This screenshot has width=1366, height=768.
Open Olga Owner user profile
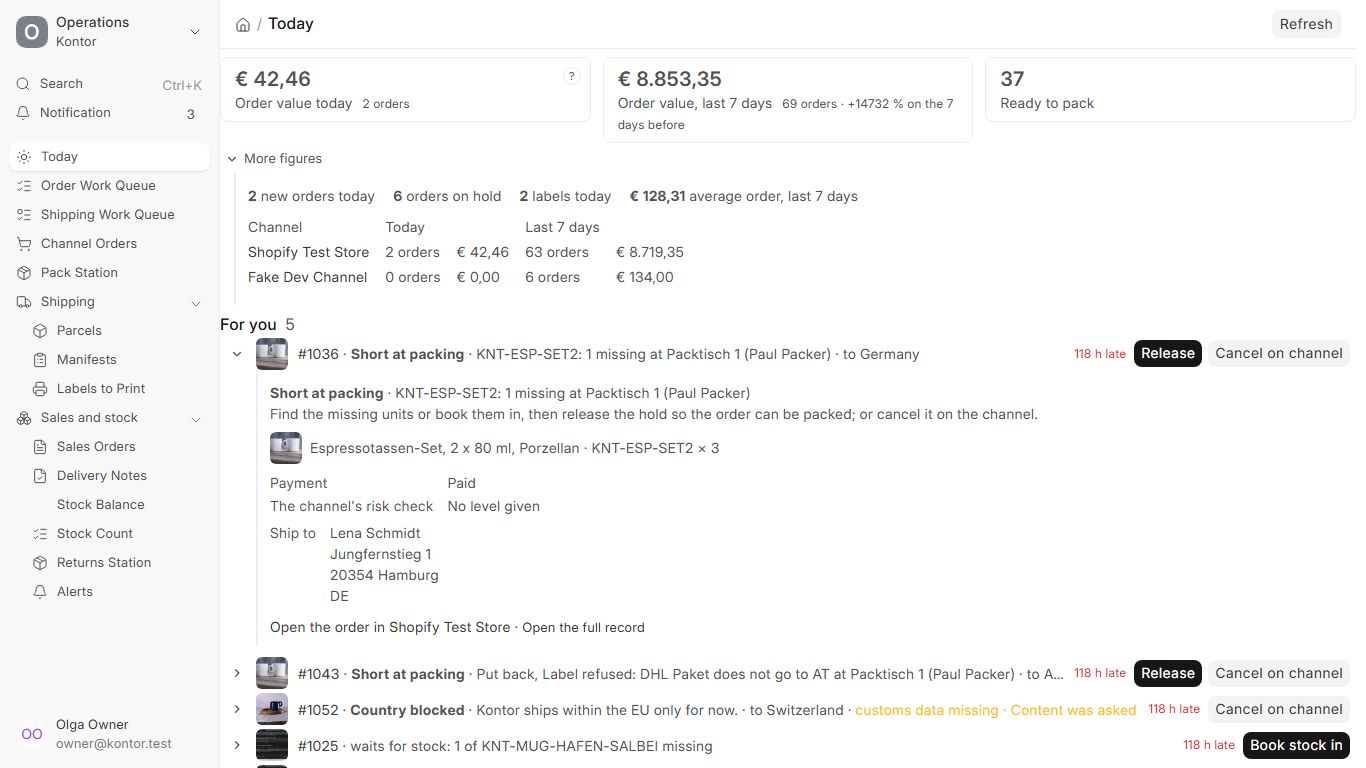coord(110,734)
